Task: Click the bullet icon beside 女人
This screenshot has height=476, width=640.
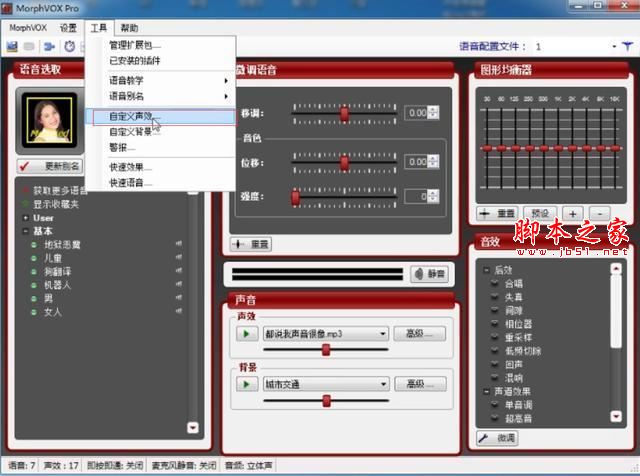Action: click(x=34, y=312)
